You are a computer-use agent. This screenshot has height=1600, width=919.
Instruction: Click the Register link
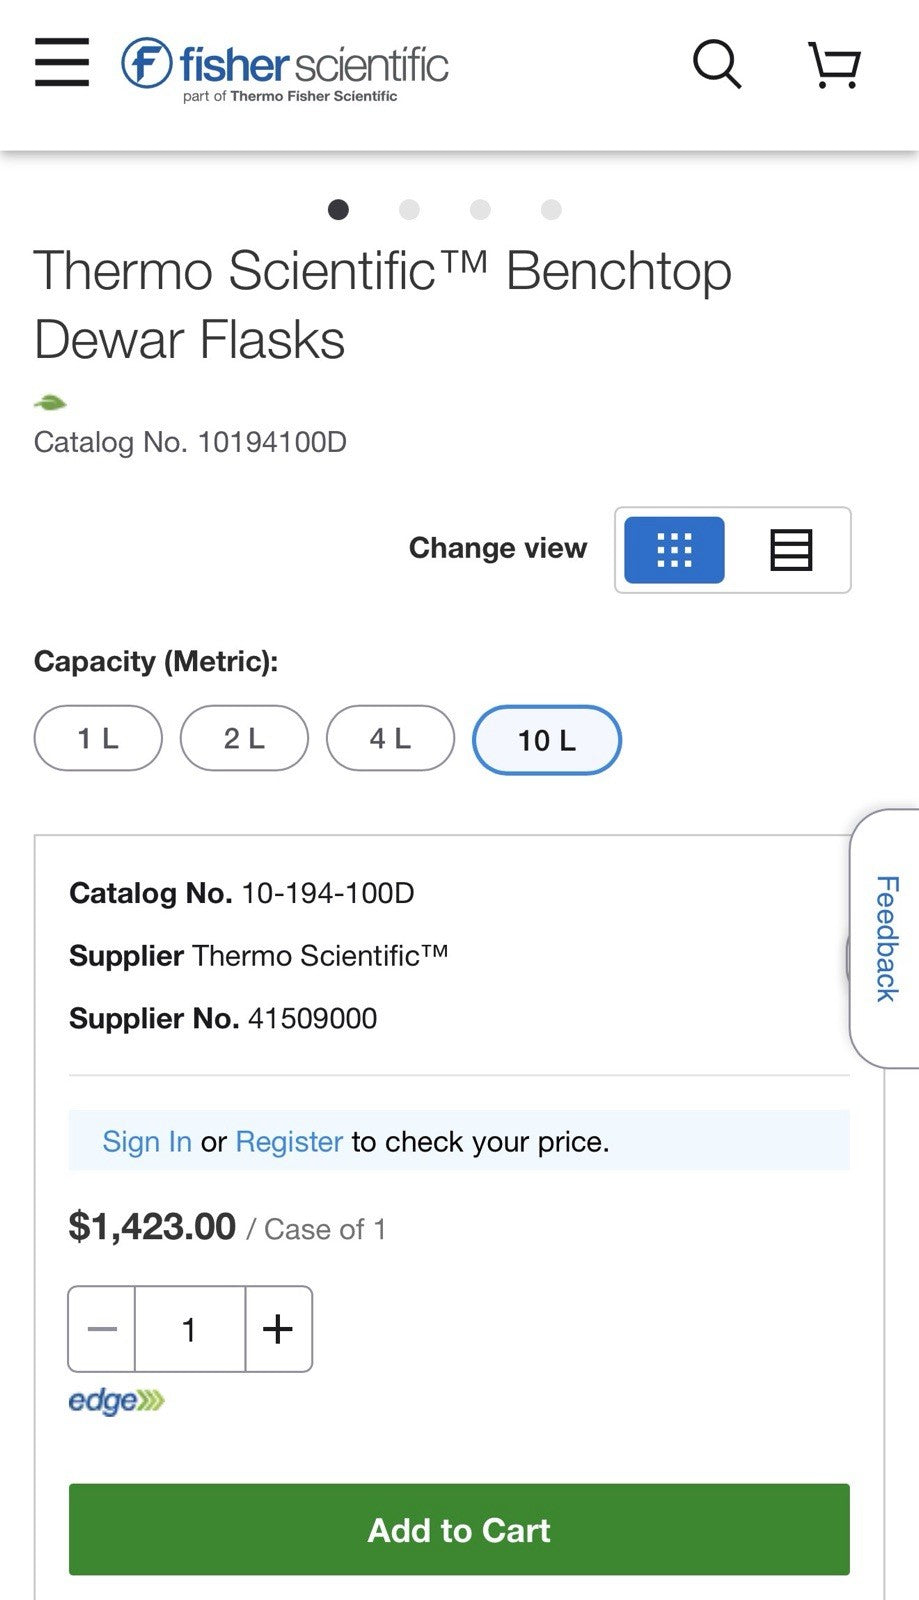289,1141
